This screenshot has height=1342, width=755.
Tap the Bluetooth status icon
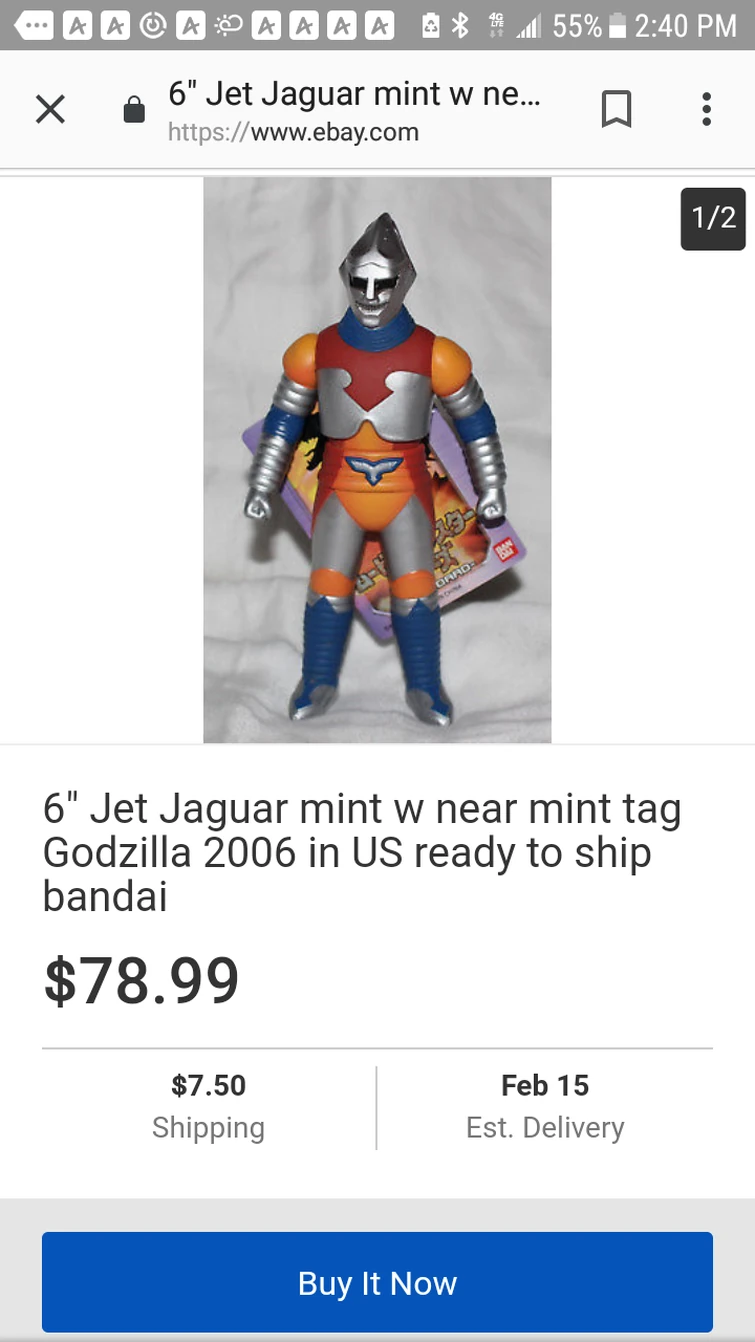pyautogui.click(x=460, y=25)
